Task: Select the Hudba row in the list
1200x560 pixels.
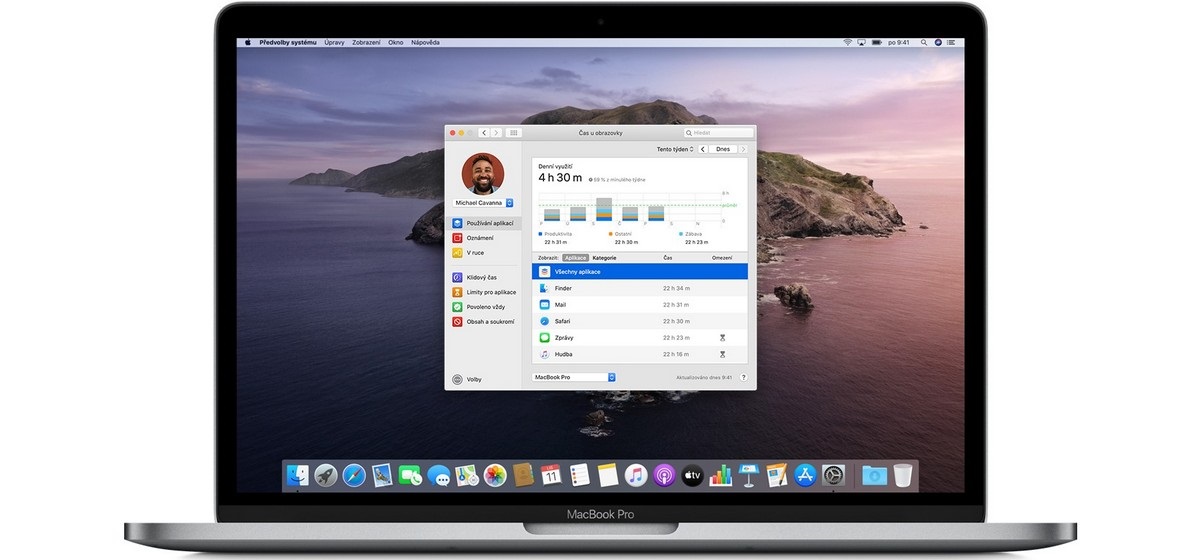Action: (640, 354)
